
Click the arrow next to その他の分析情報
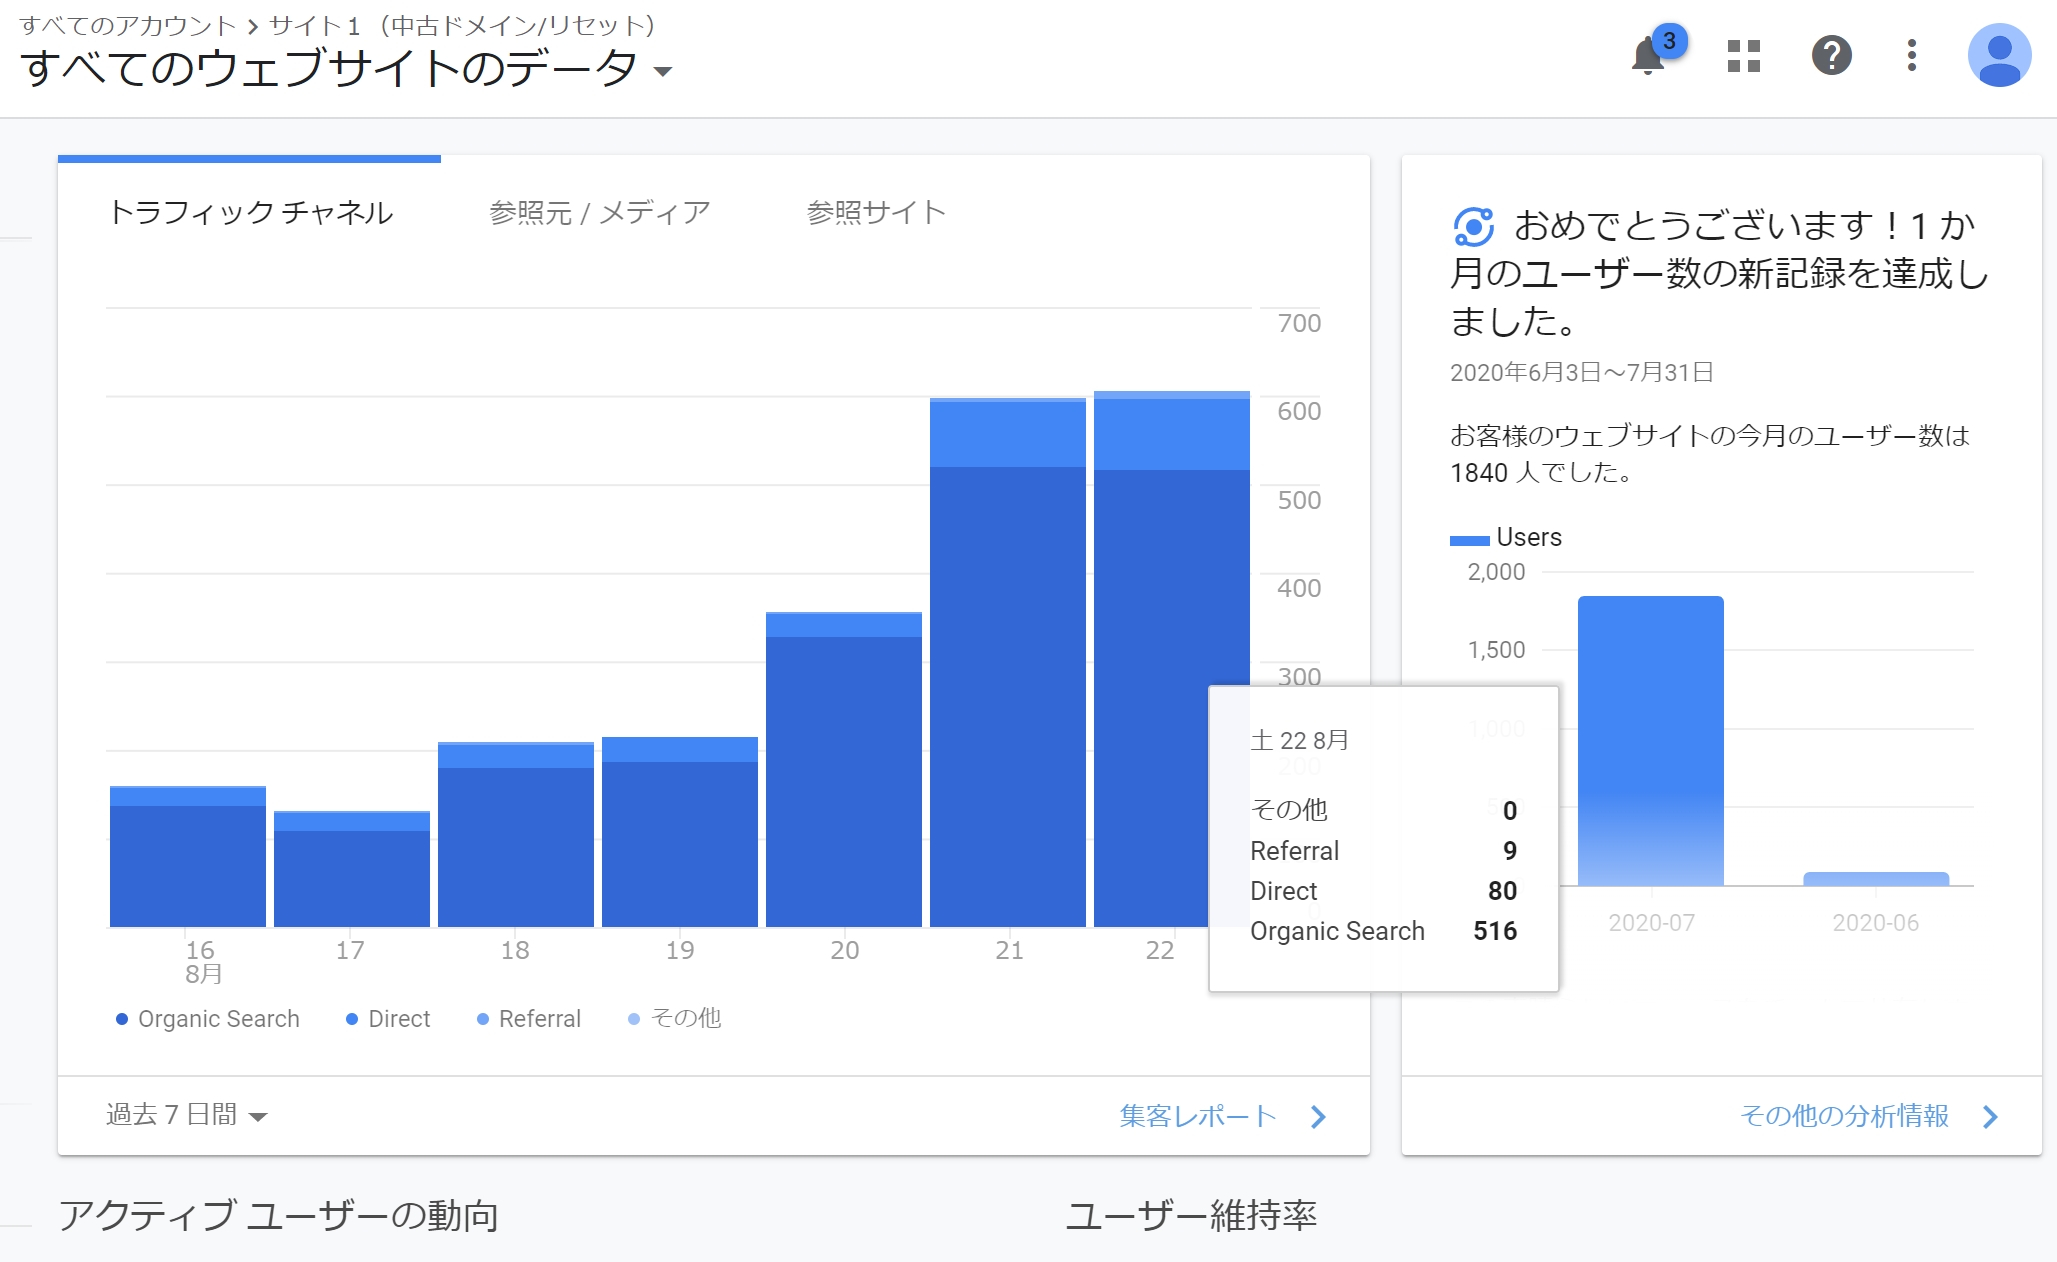[1990, 1117]
